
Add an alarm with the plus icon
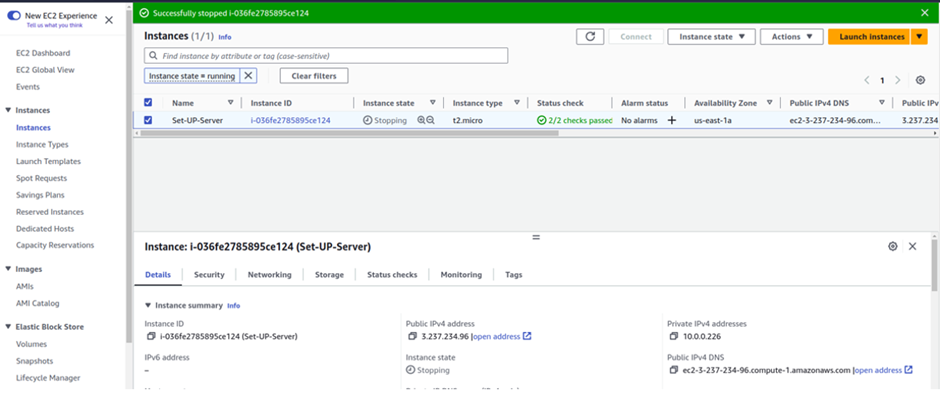[x=671, y=120]
